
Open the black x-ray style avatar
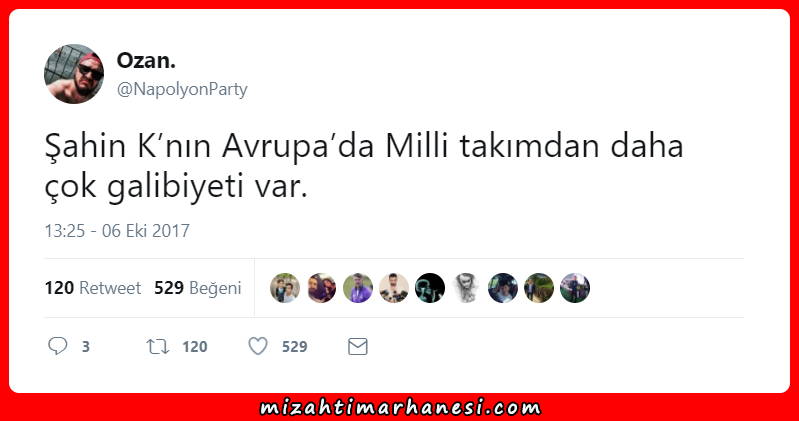(x=430, y=288)
